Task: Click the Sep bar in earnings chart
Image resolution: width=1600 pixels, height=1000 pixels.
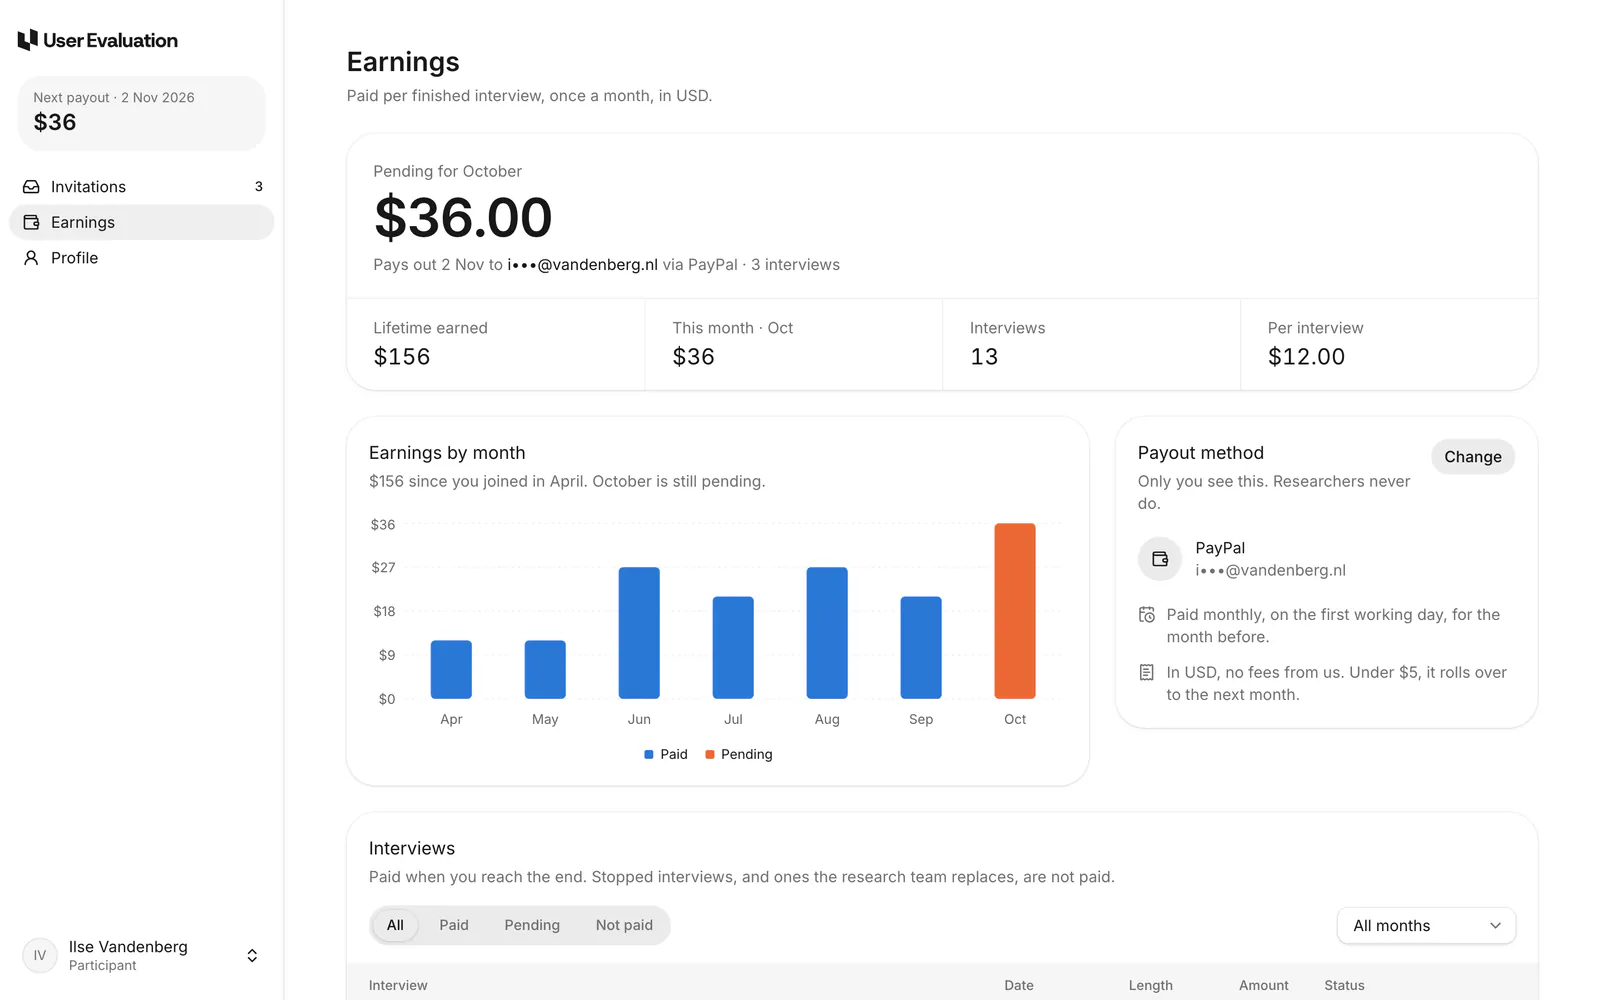Action: pos(921,648)
